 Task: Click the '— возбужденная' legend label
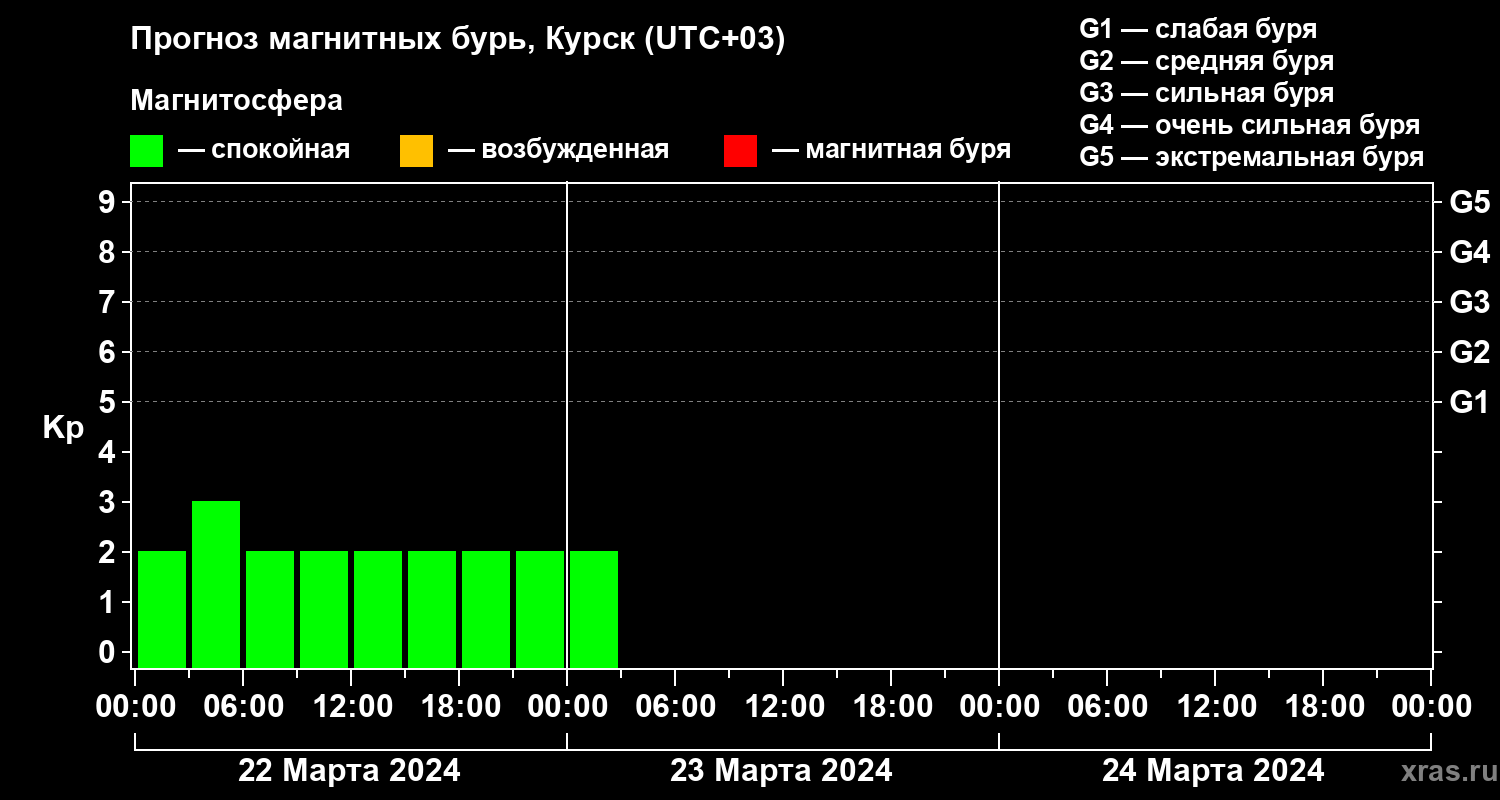point(558,150)
